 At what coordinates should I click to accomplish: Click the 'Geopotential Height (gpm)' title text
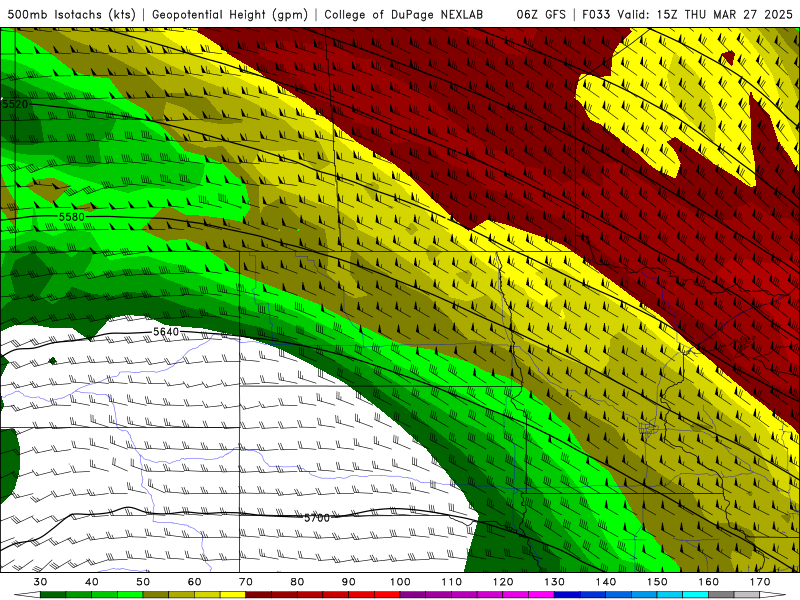click(x=230, y=14)
